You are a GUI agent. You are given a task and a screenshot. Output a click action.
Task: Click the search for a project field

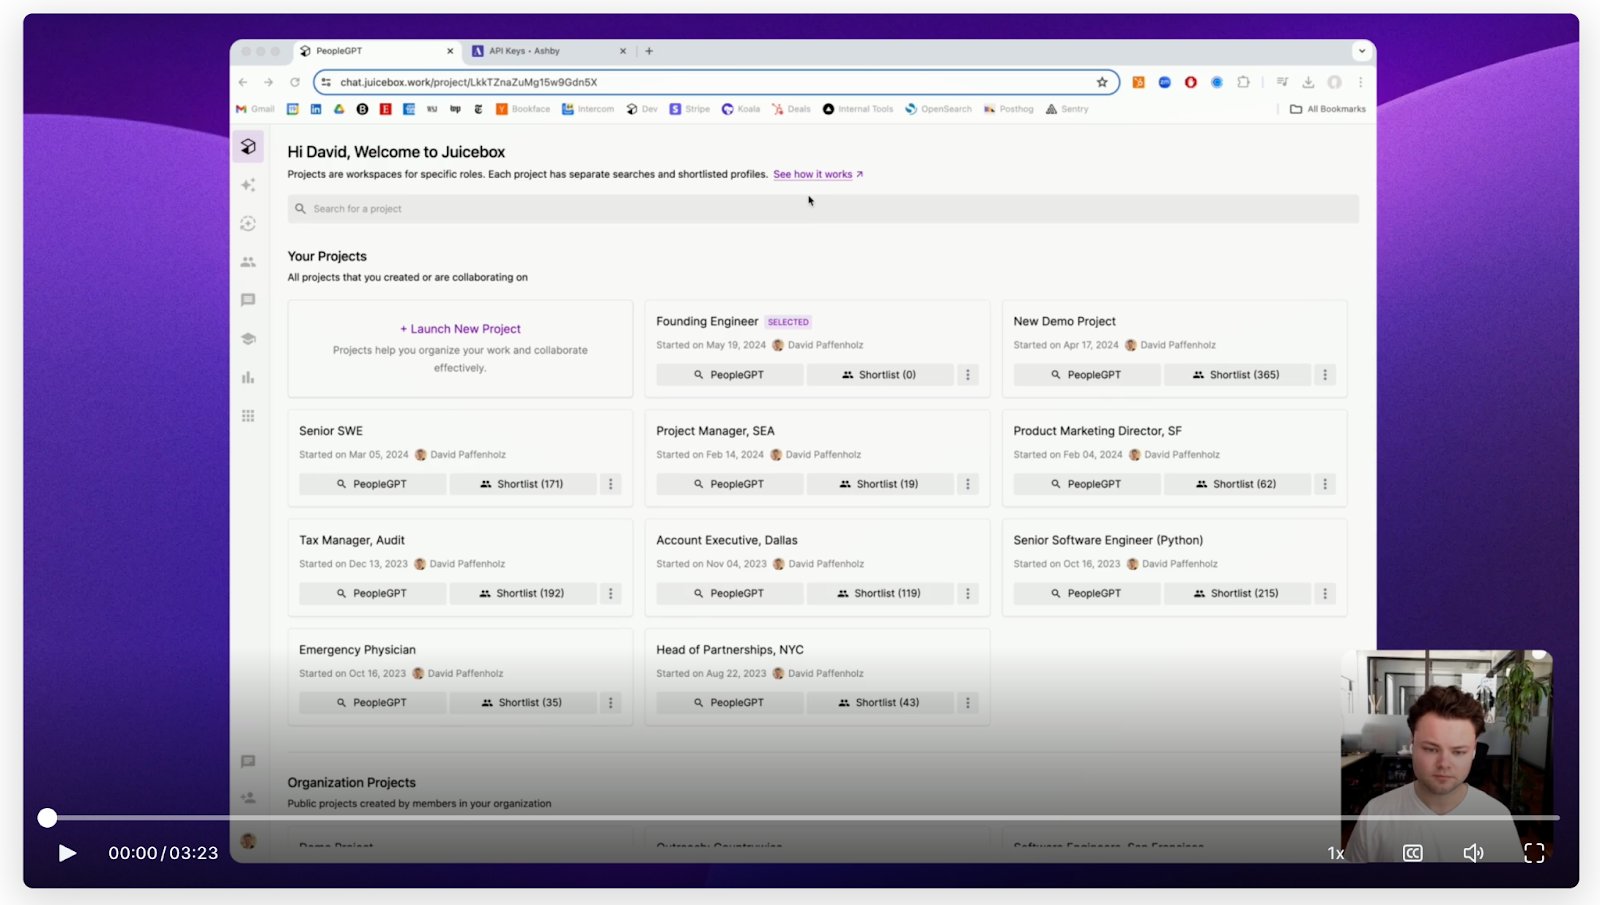823,209
